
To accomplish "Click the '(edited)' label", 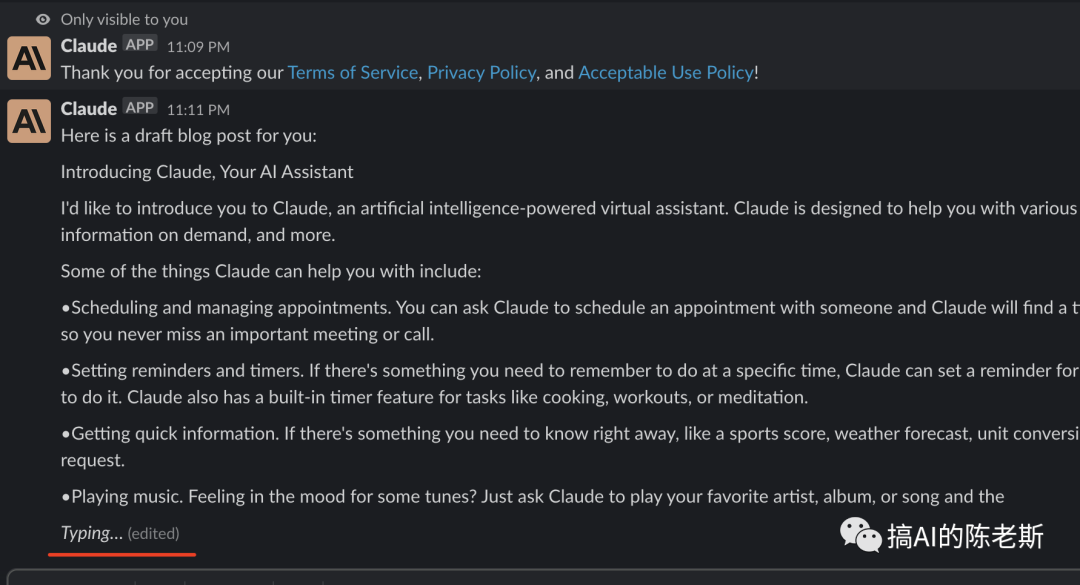I will pyautogui.click(x=153, y=533).
